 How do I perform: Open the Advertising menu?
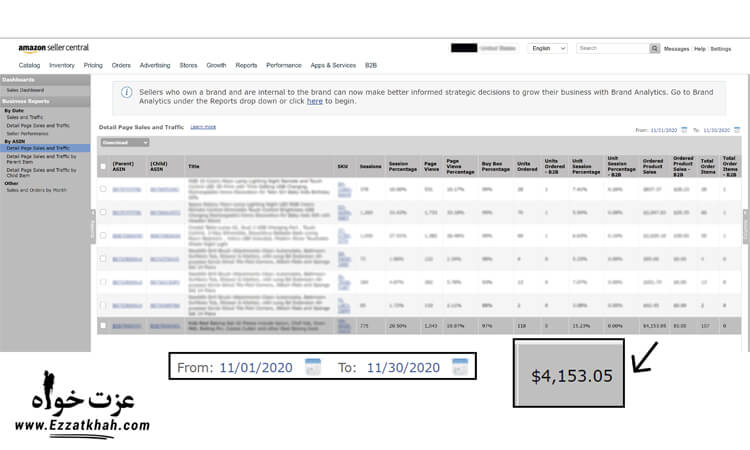click(155, 65)
